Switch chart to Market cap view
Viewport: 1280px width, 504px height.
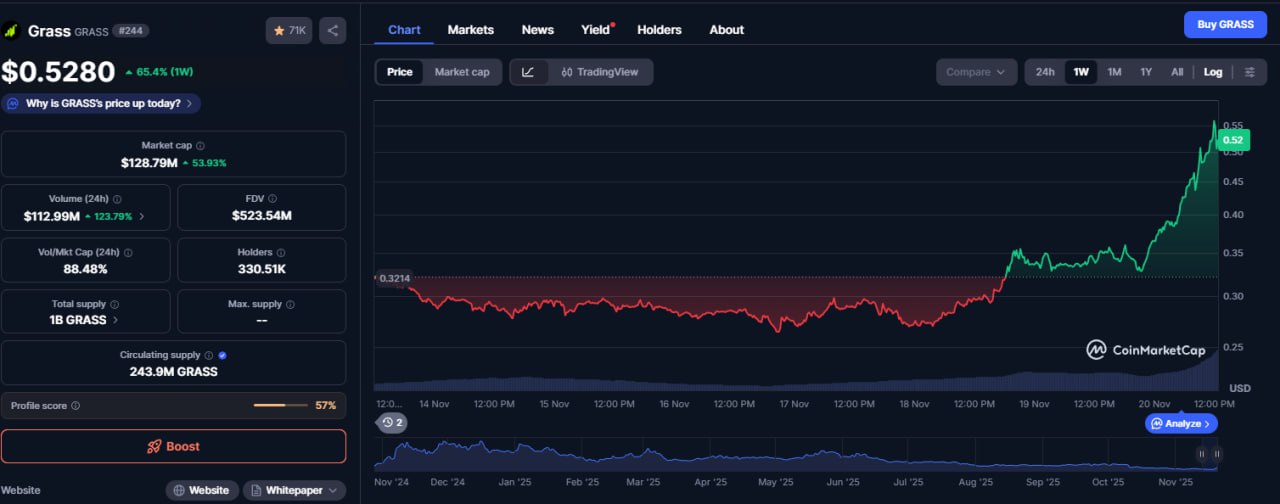(x=462, y=72)
